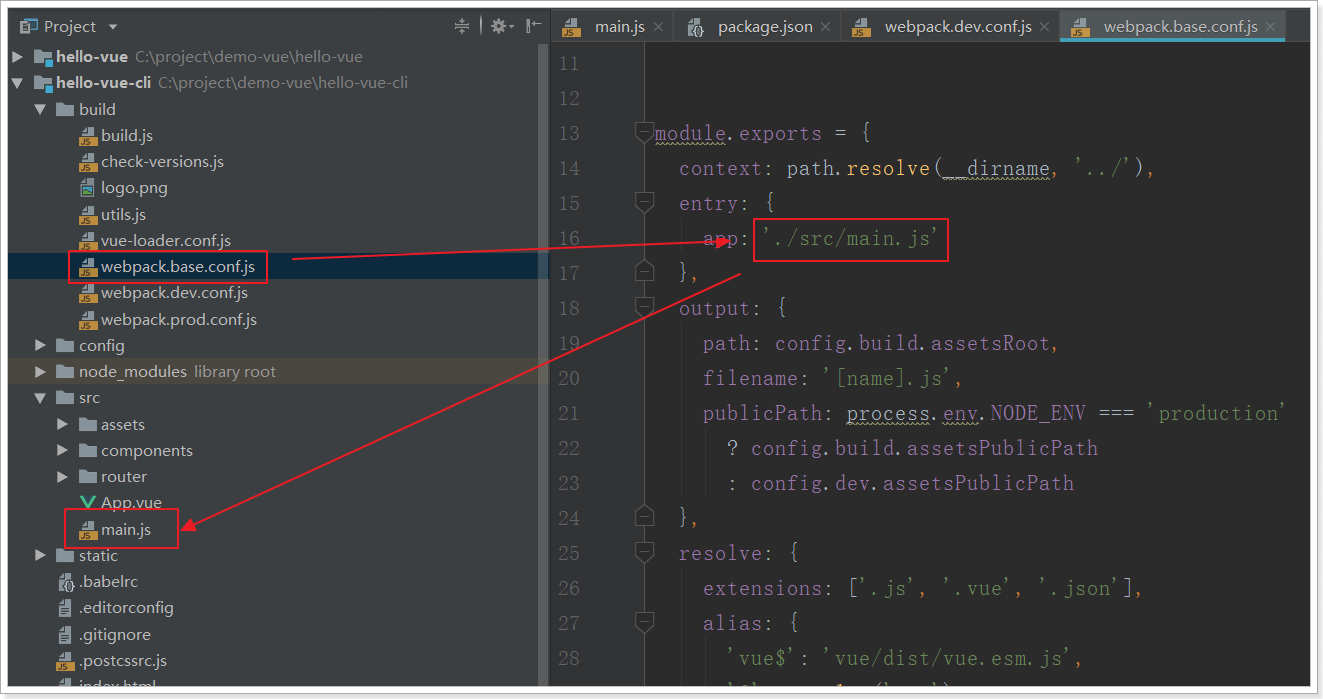Select webpack.dev.conf.js icon in the tree
The height and width of the screenshot is (699, 1323).
point(88,293)
